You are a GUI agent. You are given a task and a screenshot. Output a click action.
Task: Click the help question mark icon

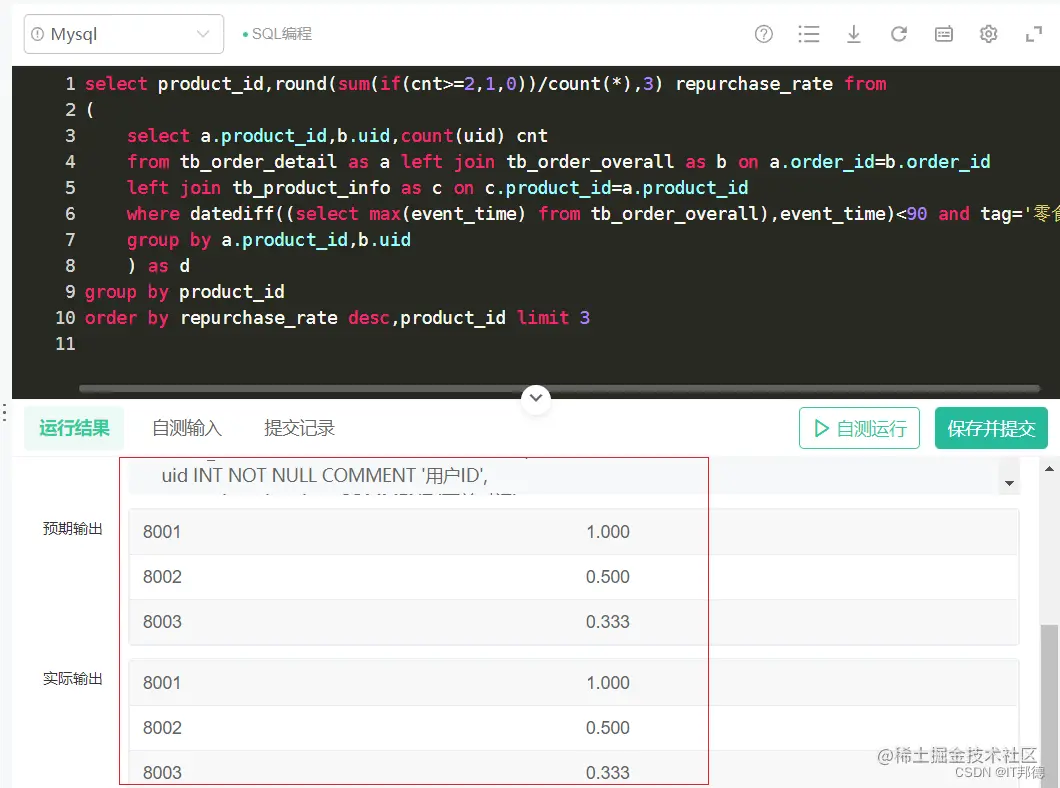pyautogui.click(x=763, y=34)
